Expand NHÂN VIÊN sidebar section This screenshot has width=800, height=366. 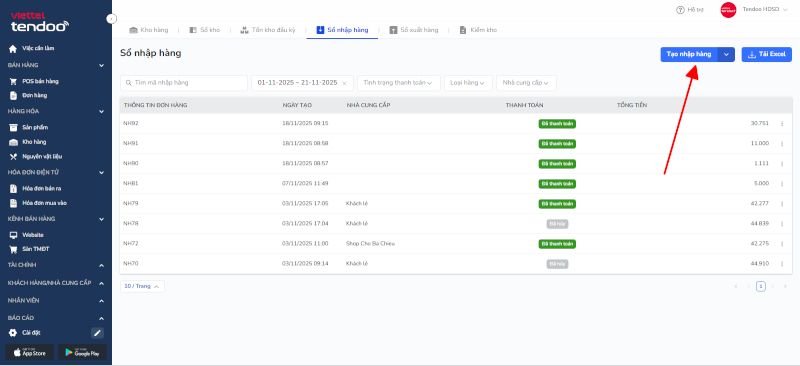click(x=102, y=301)
